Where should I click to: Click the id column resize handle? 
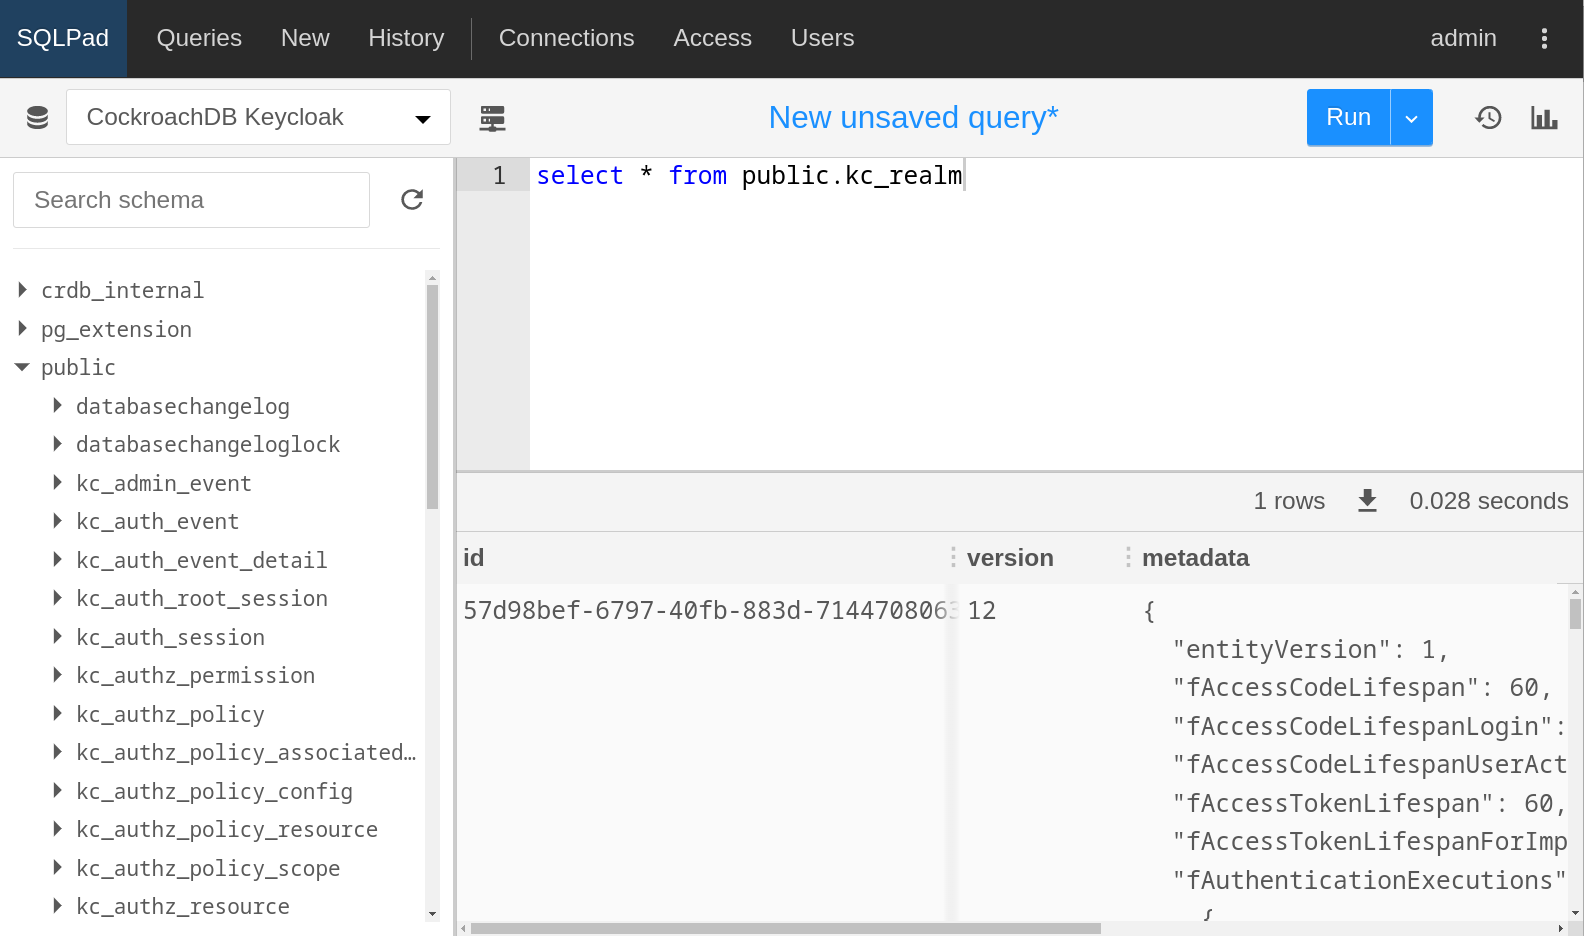coord(953,558)
